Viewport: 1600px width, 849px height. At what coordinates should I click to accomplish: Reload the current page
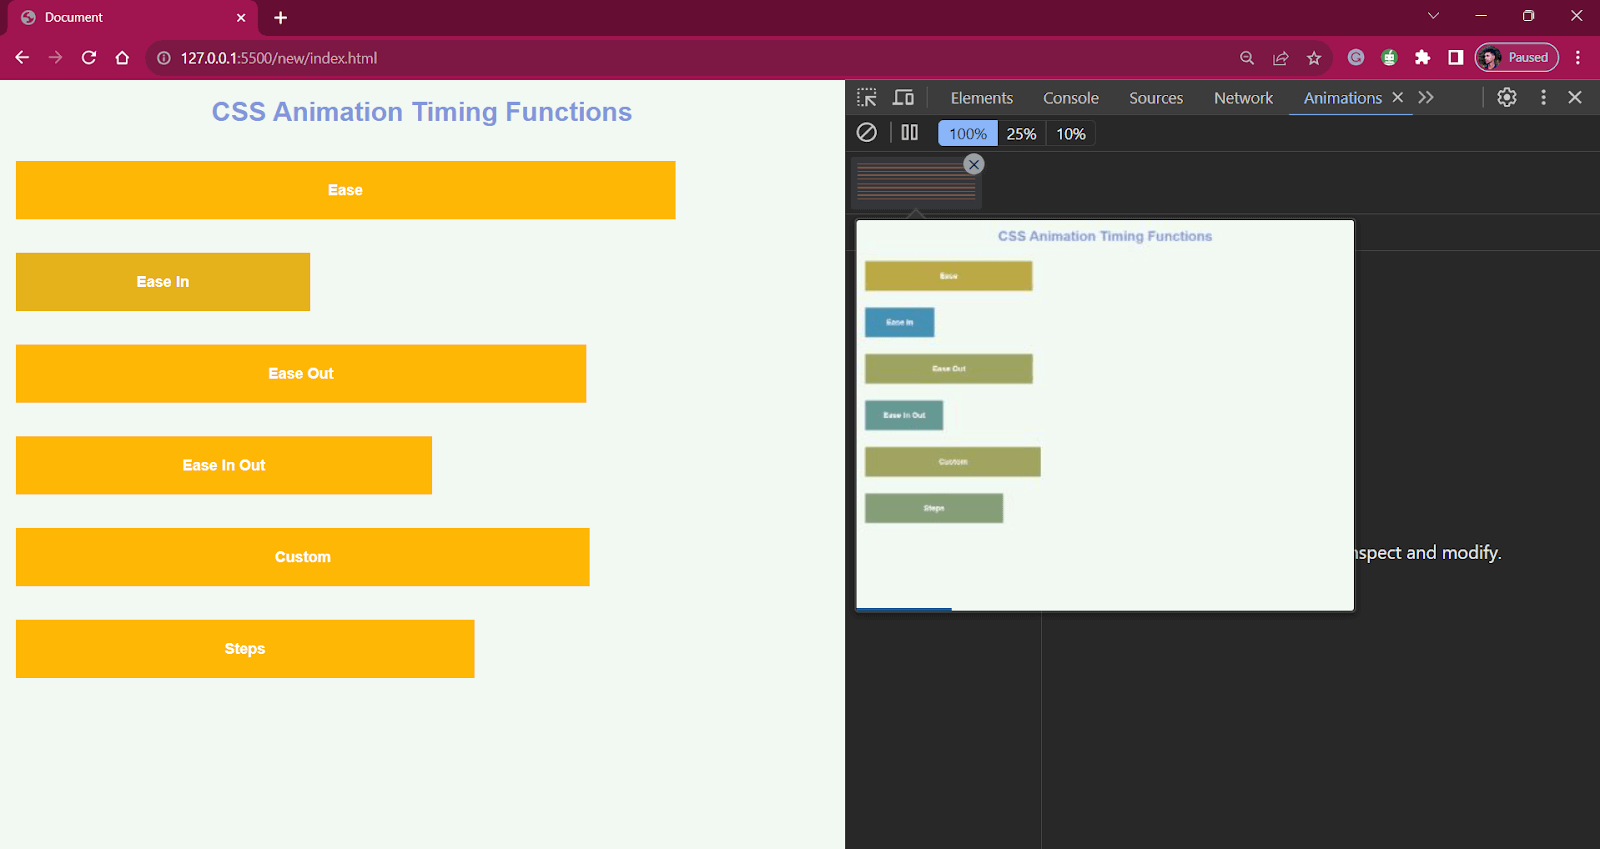(x=89, y=58)
